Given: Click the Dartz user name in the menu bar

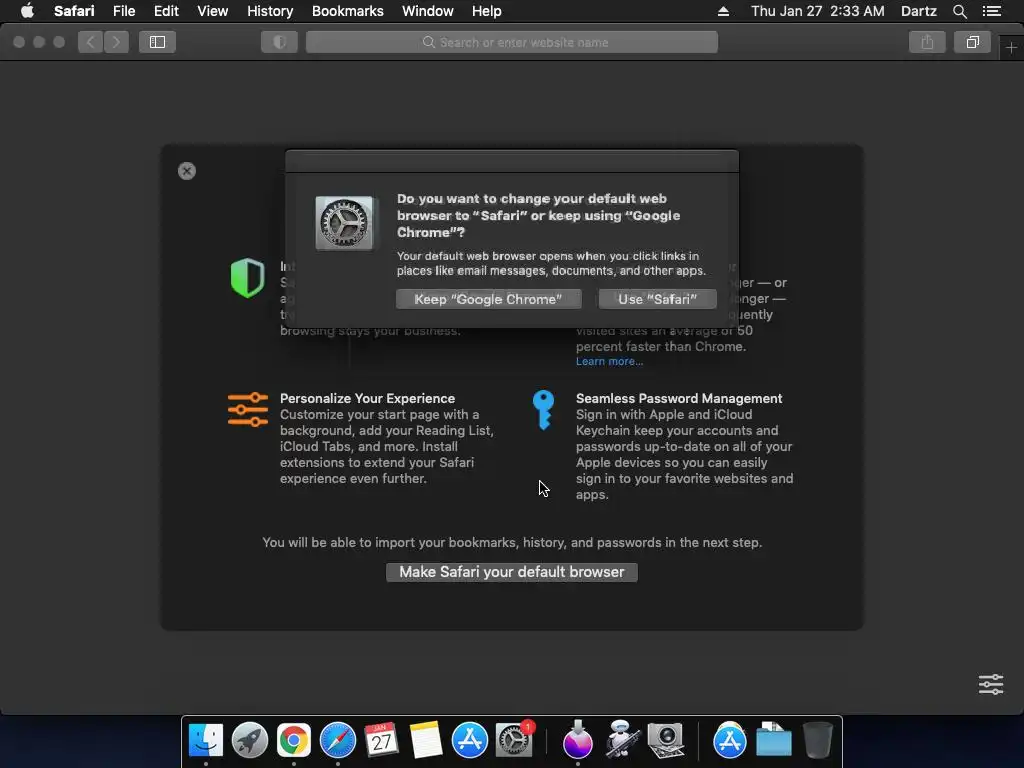Looking at the screenshot, I should pos(918,11).
